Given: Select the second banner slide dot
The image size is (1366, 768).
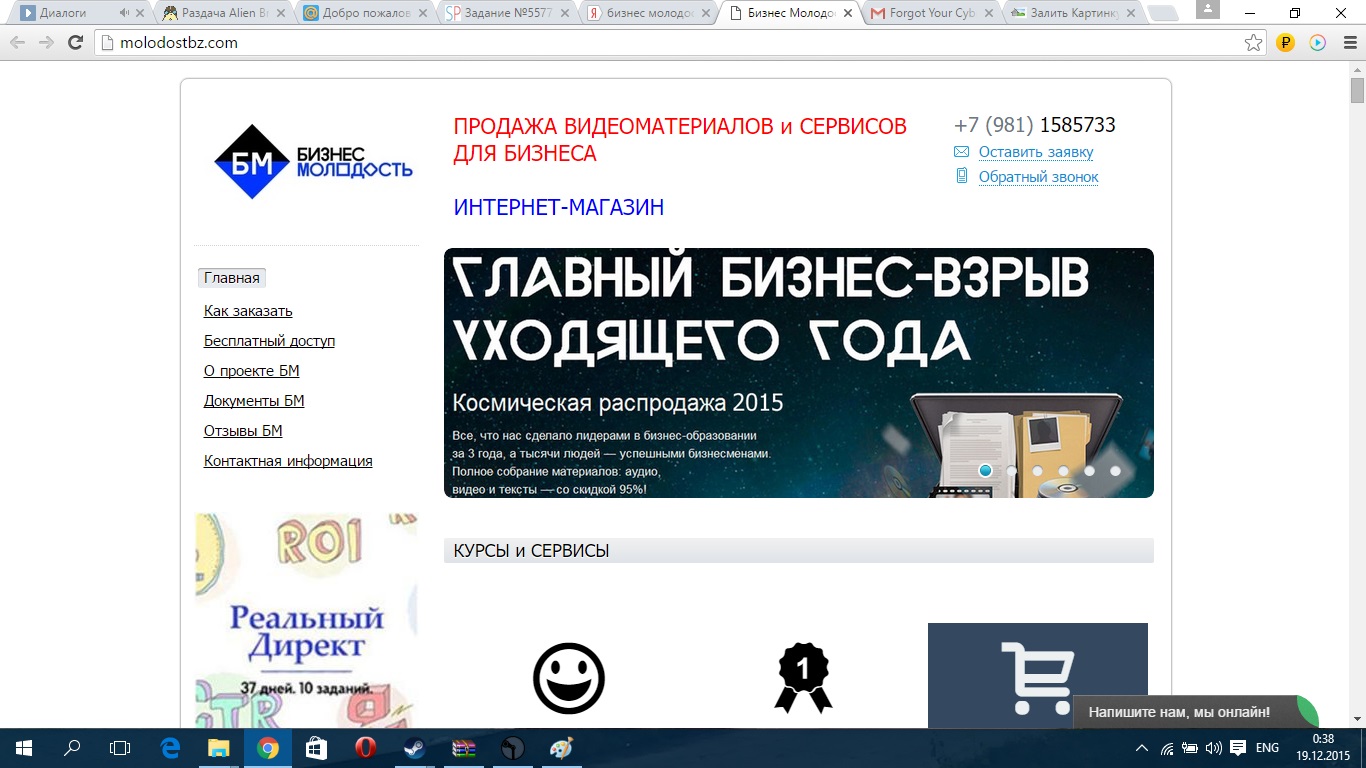Looking at the screenshot, I should pyautogui.click(x=1011, y=470).
